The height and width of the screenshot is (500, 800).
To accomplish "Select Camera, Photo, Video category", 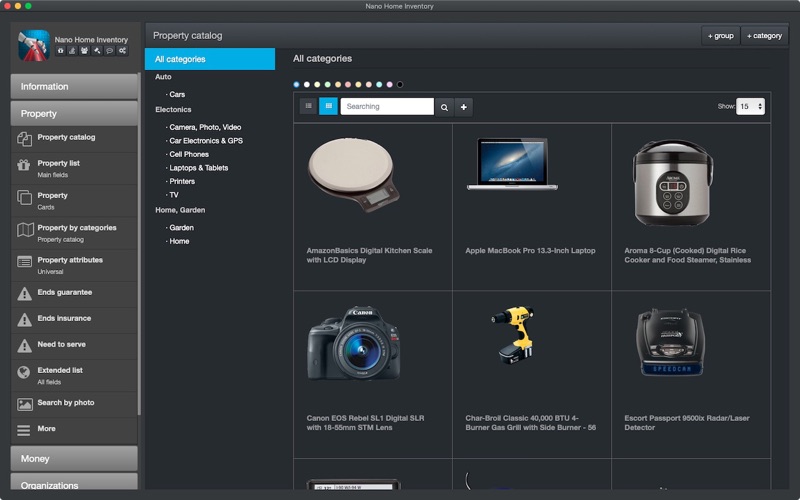I will pyautogui.click(x=205, y=127).
